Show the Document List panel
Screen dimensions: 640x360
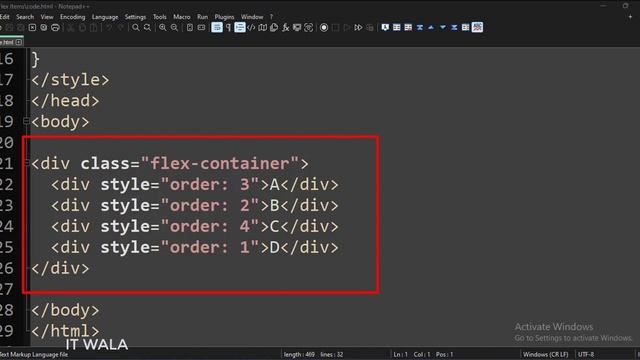point(274,27)
